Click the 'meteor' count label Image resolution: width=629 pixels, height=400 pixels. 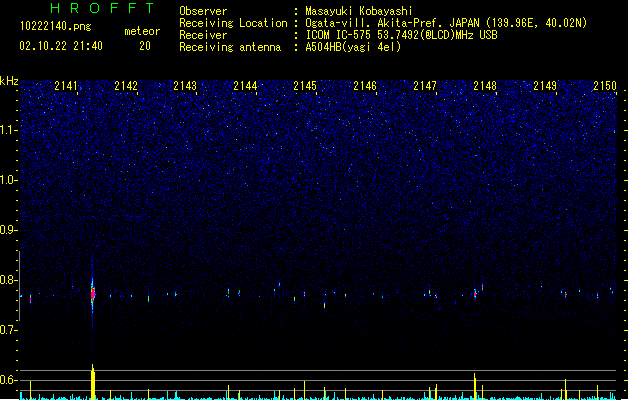click(x=142, y=31)
